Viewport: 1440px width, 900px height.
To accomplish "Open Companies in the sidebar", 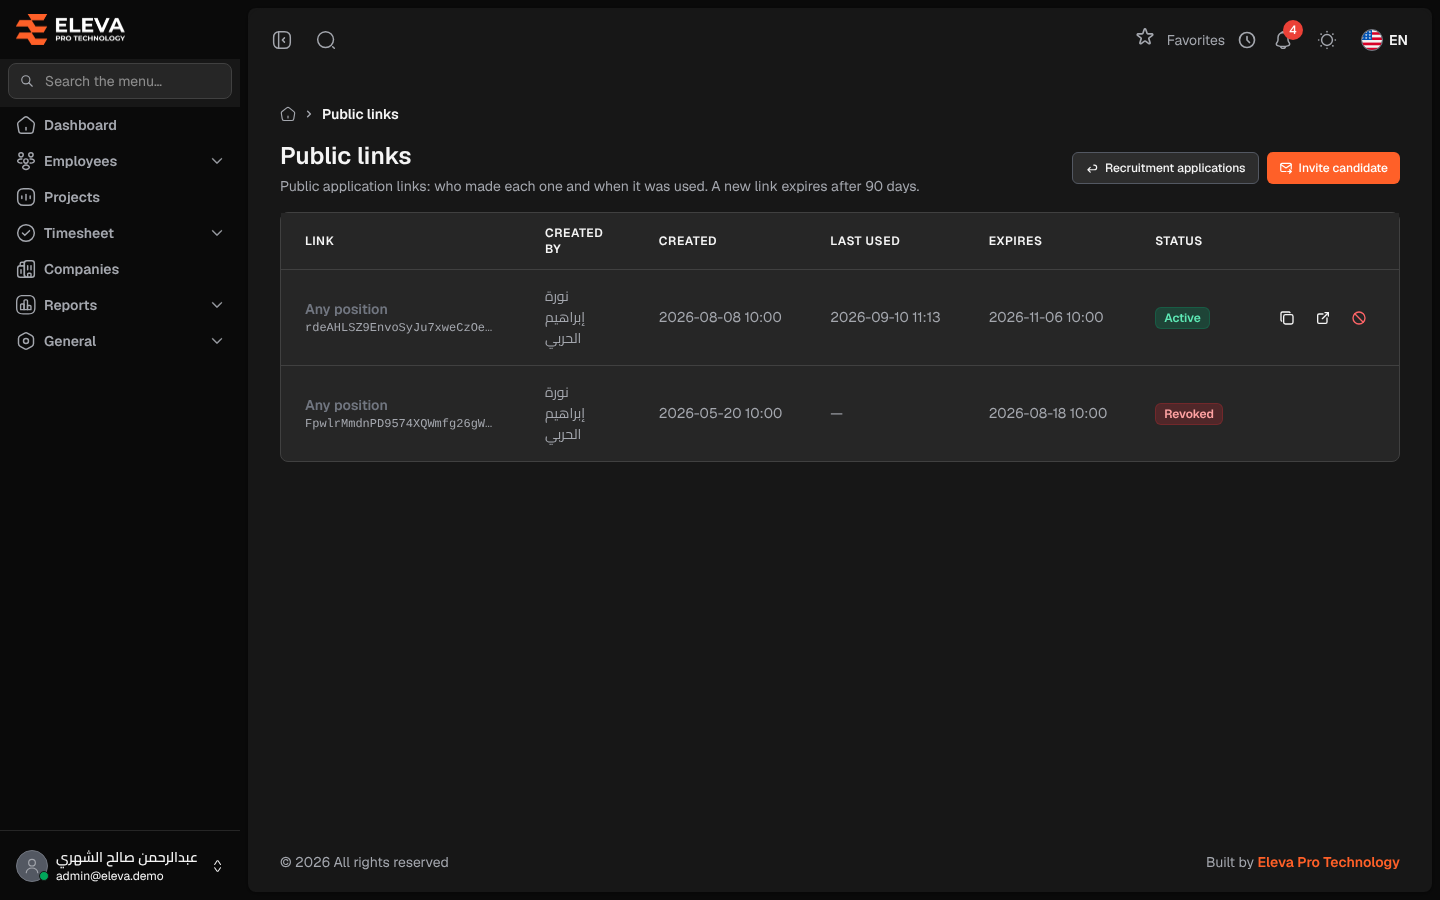I will point(120,269).
